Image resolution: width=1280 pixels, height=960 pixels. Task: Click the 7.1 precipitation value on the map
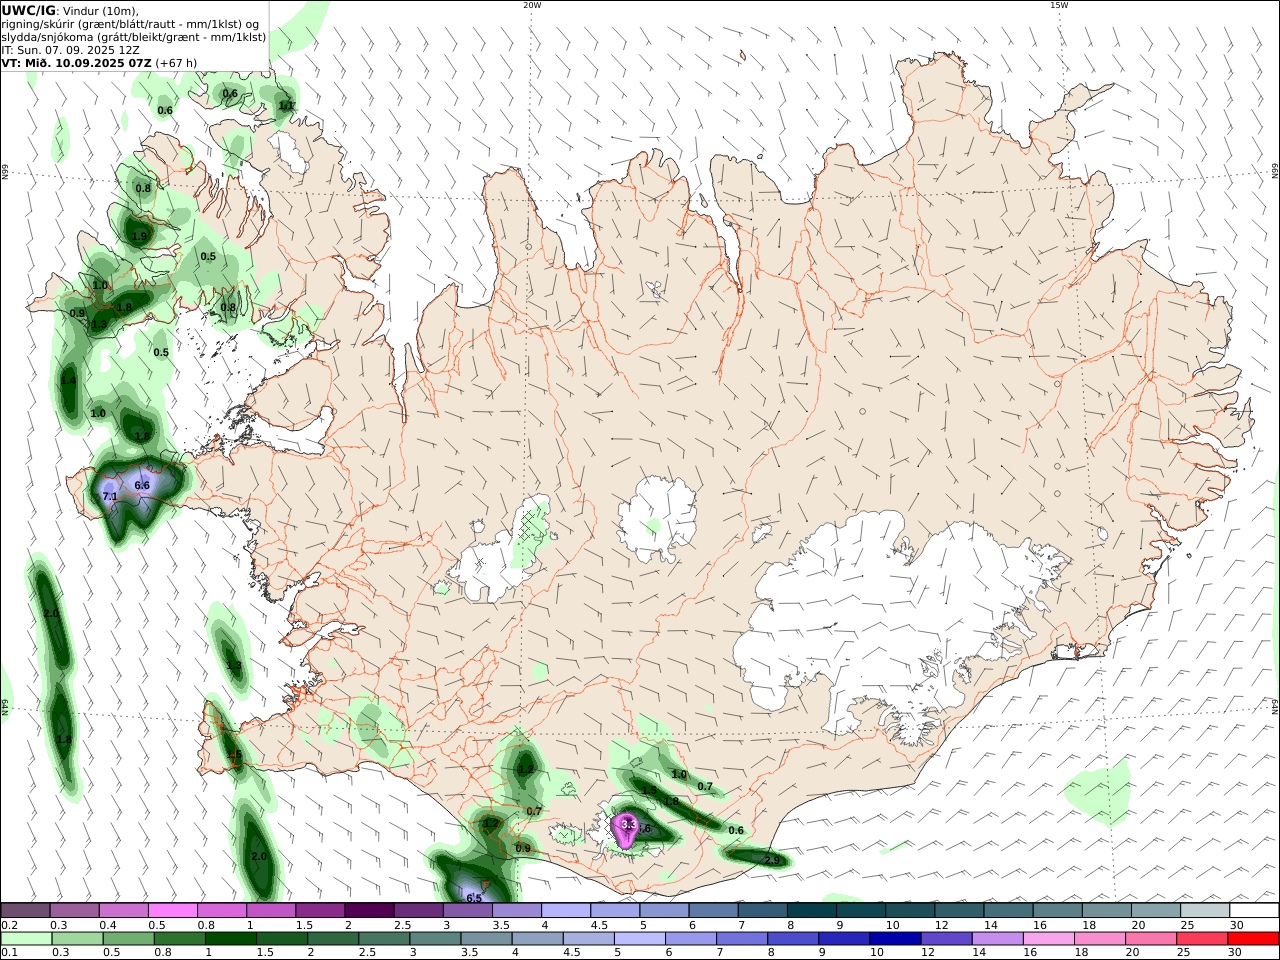[110, 496]
